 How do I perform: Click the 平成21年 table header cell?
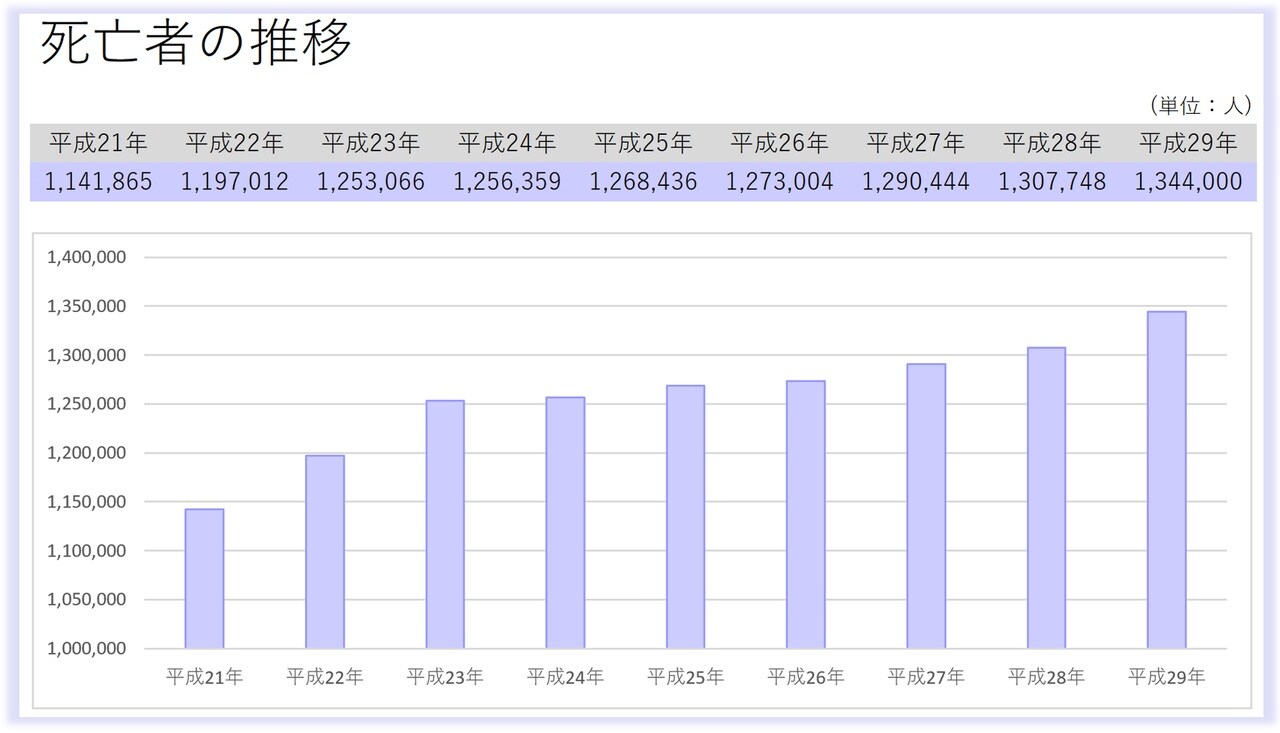pyautogui.click(x=98, y=143)
